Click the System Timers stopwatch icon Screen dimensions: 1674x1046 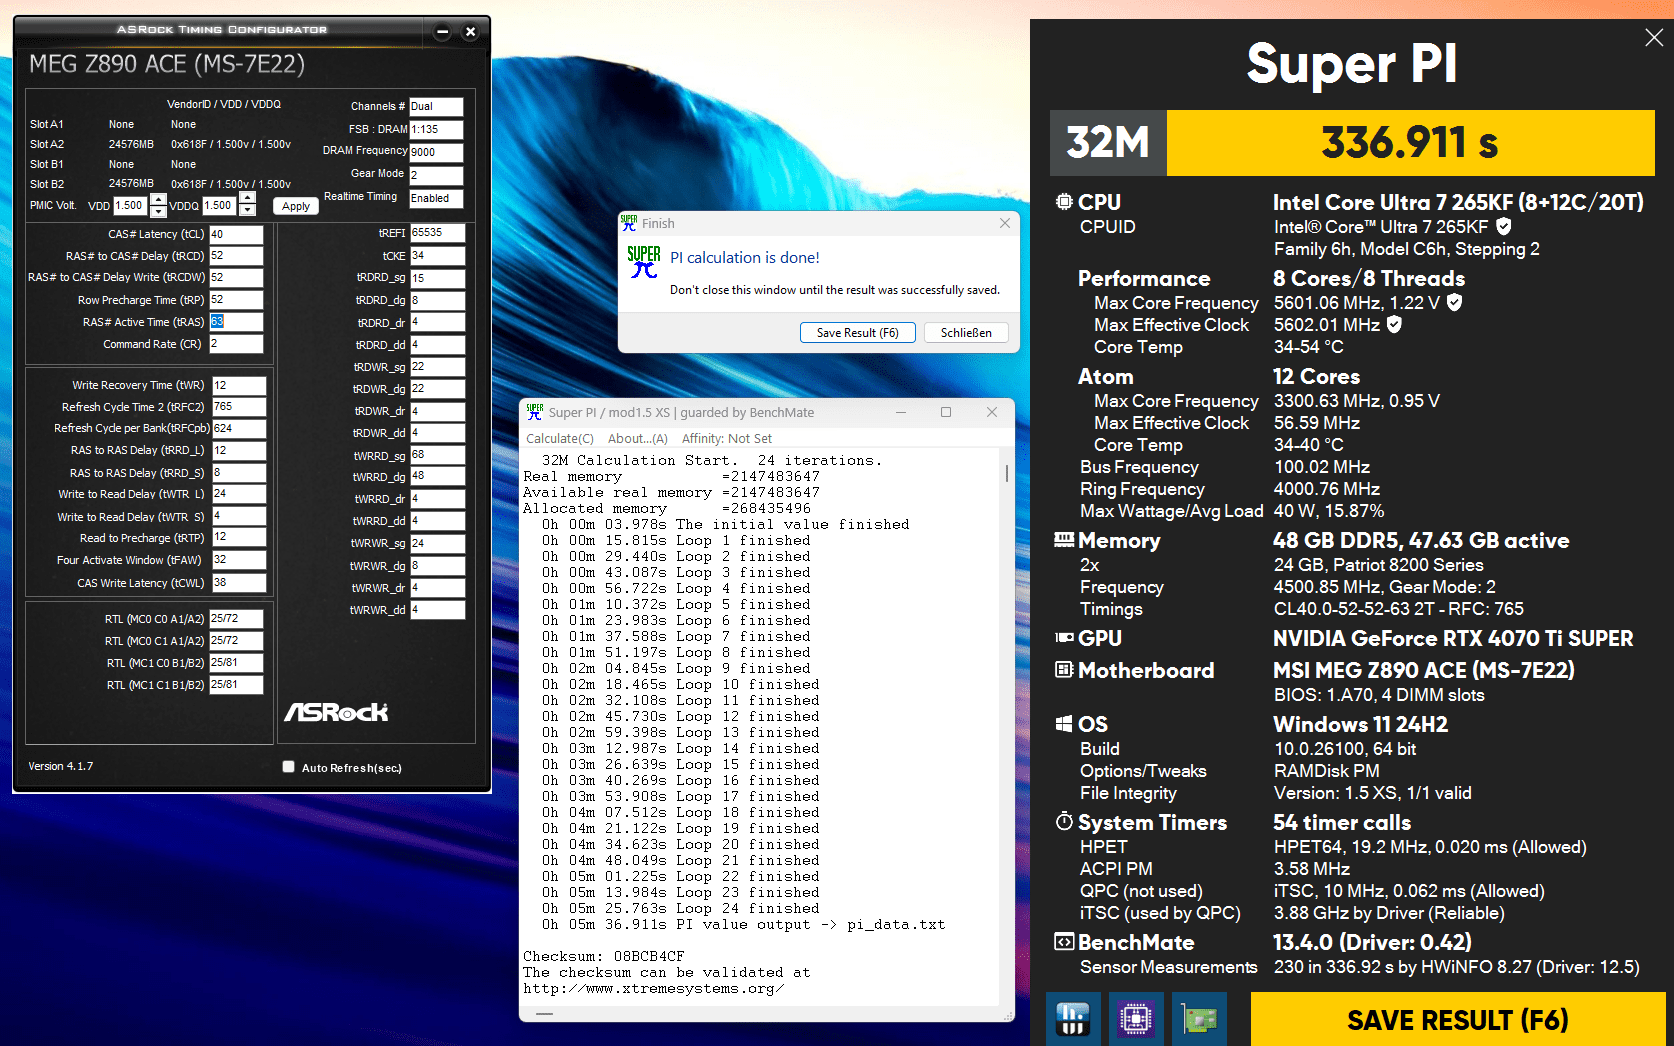pos(1064,822)
